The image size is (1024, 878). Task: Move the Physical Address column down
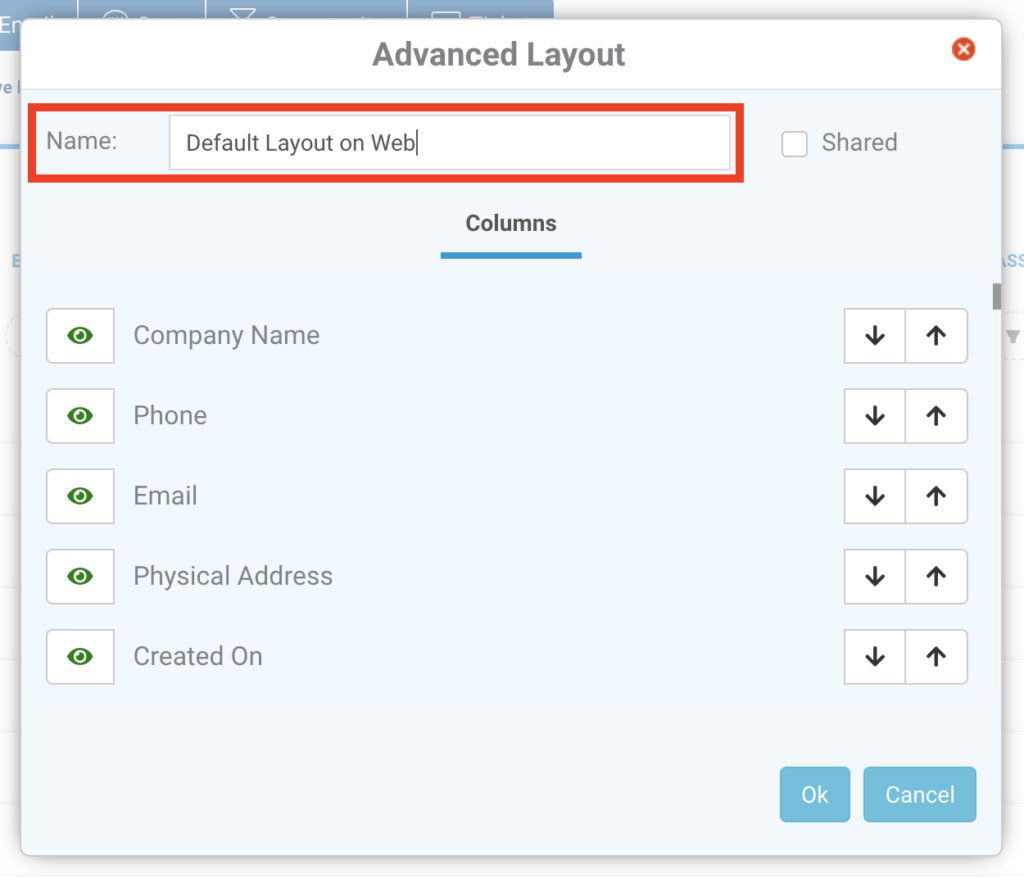pos(874,576)
